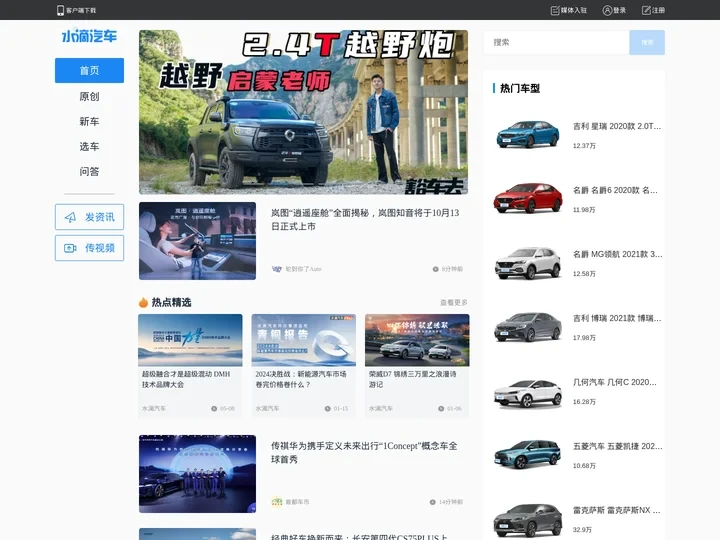Open the 长安第四代CS75PLUS article headline

359,536
